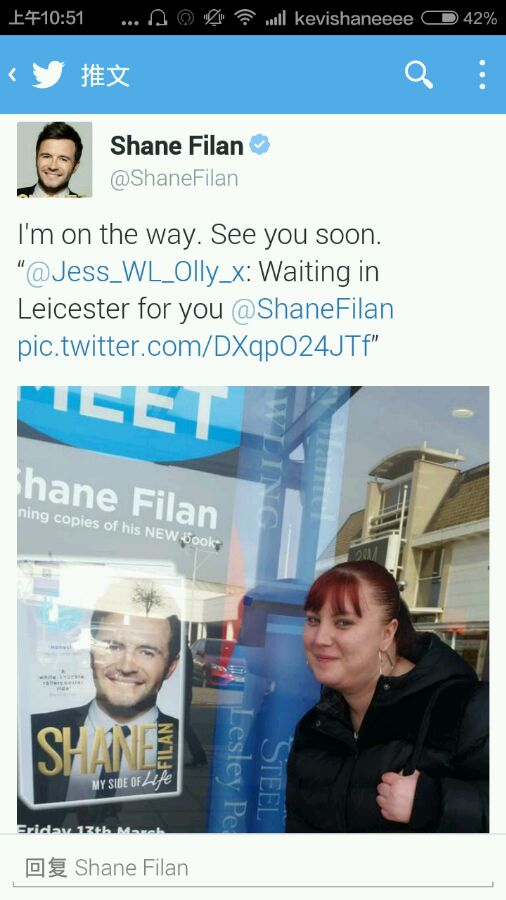
Task: Tap the blue verified badge
Action: [x=259, y=145]
